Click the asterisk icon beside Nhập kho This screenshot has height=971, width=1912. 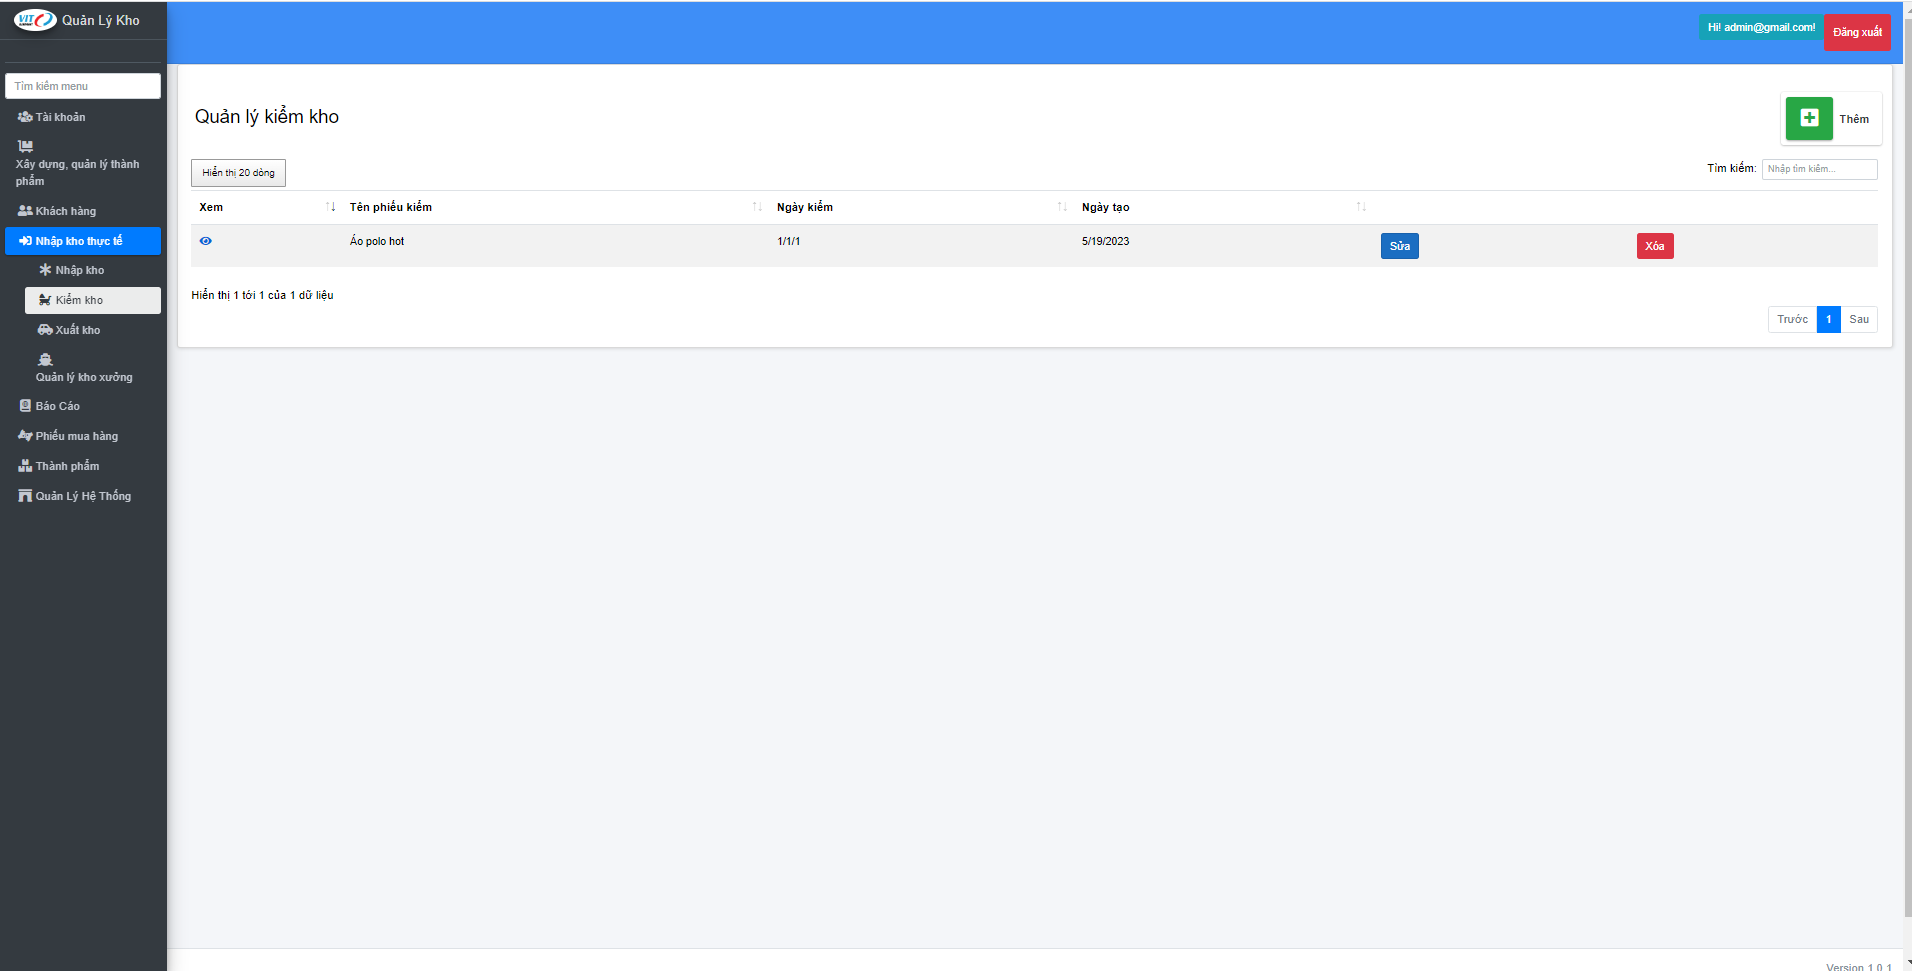point(45,270)
